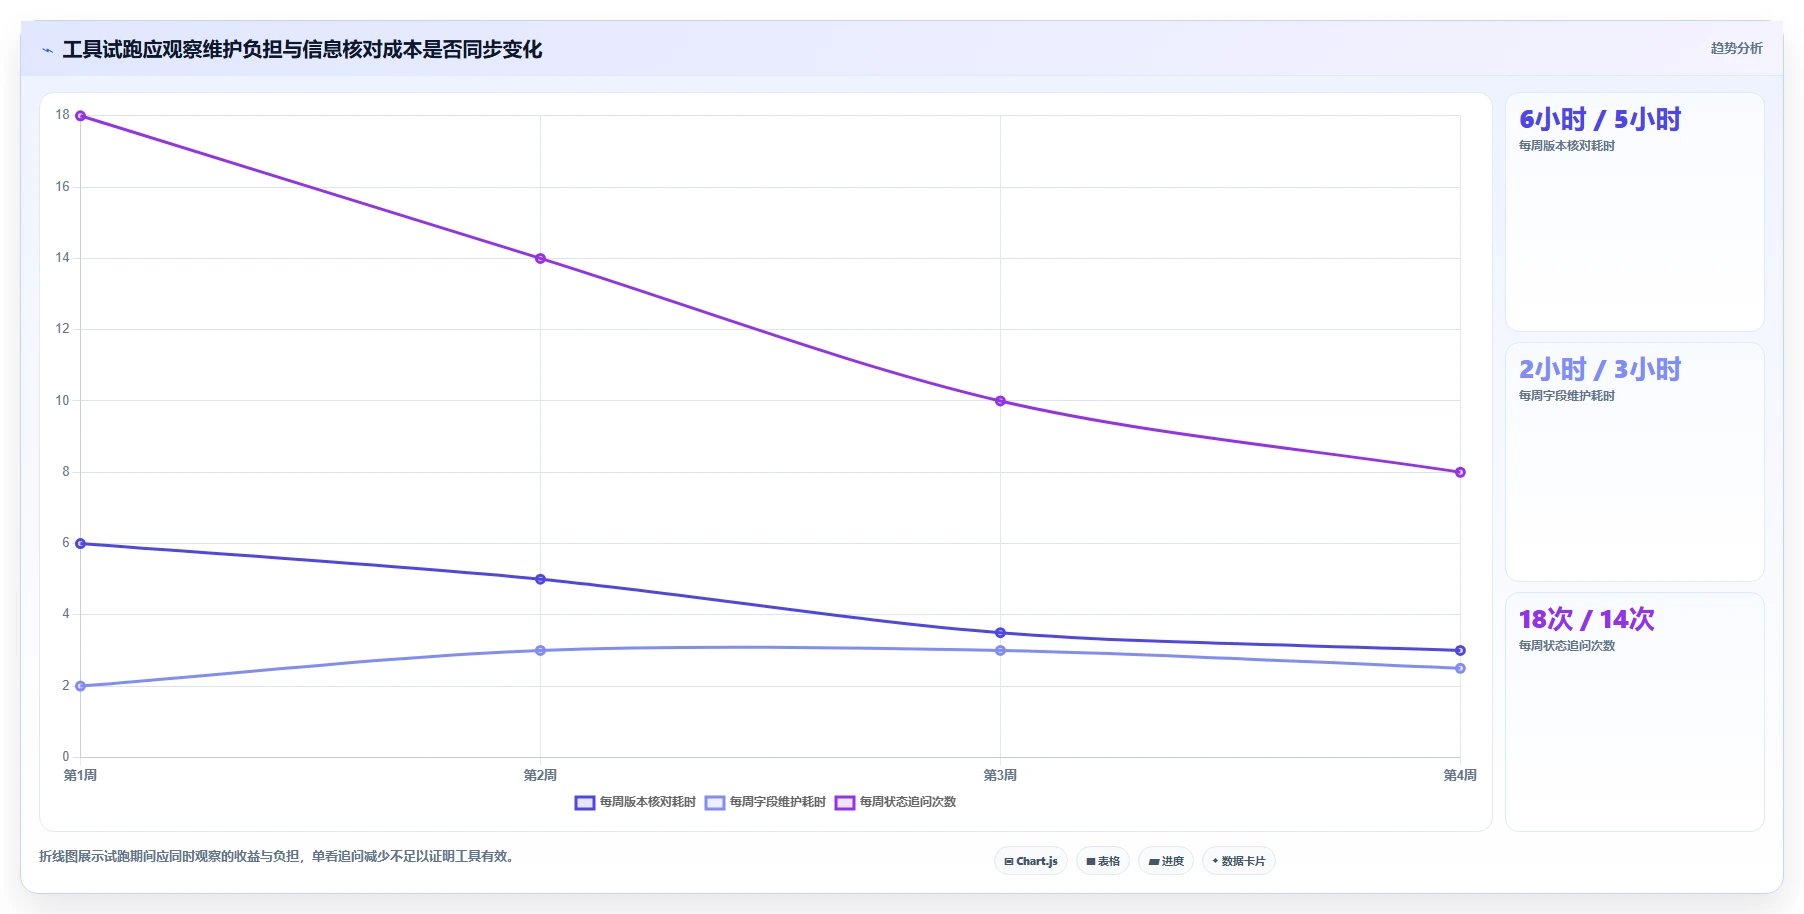
Task: Toggle the 每周版本核对耗时 legend item
Action: [635, 802]
